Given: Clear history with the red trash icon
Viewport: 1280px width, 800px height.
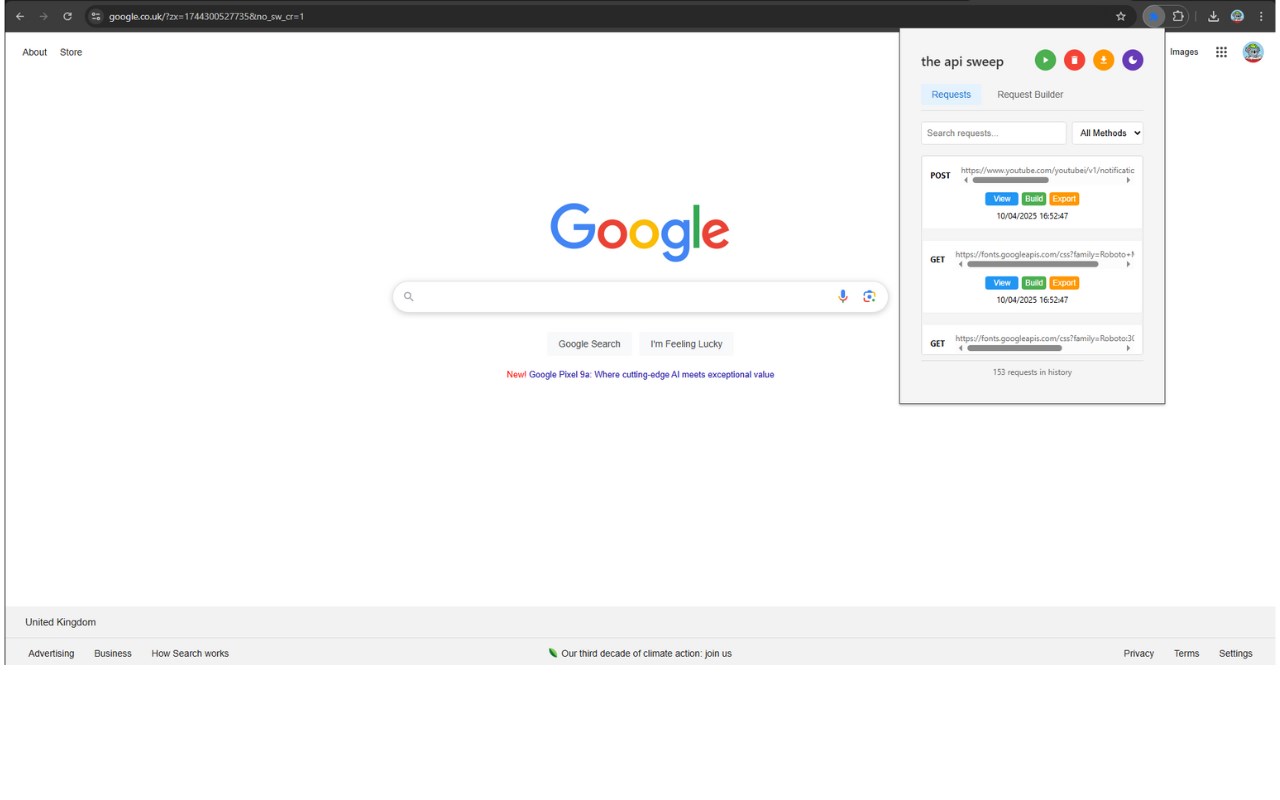Looking at the screenshot, I should click(1074, 61).
